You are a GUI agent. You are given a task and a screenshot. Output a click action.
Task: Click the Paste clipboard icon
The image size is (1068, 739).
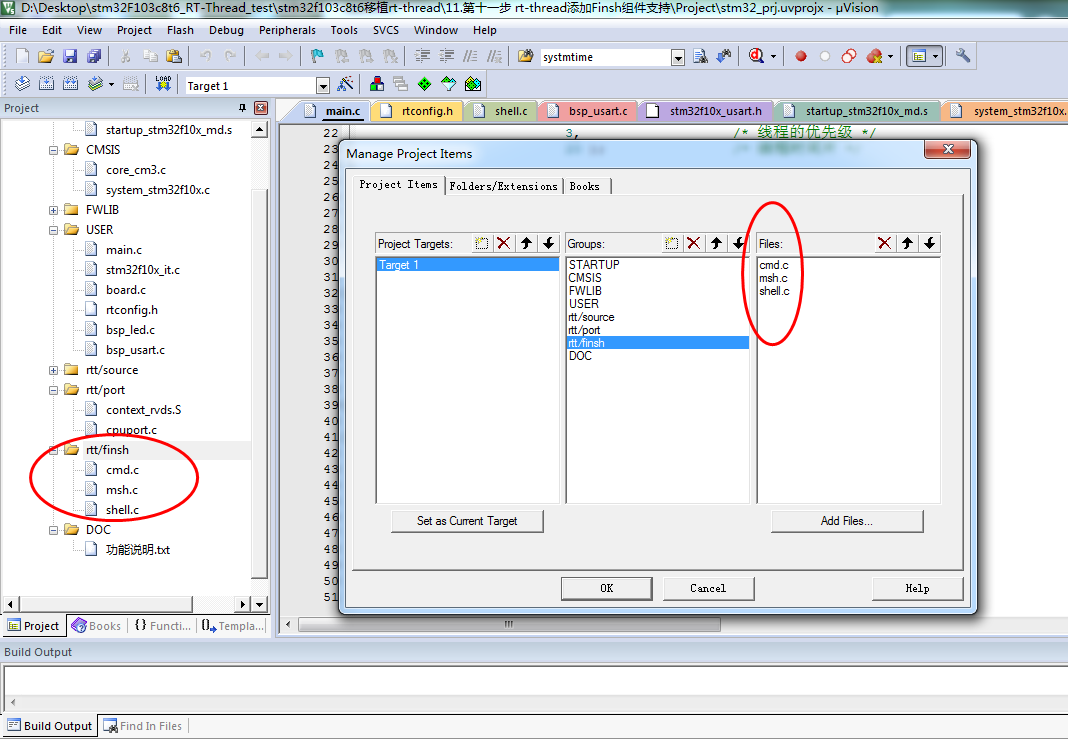point(174,56)
